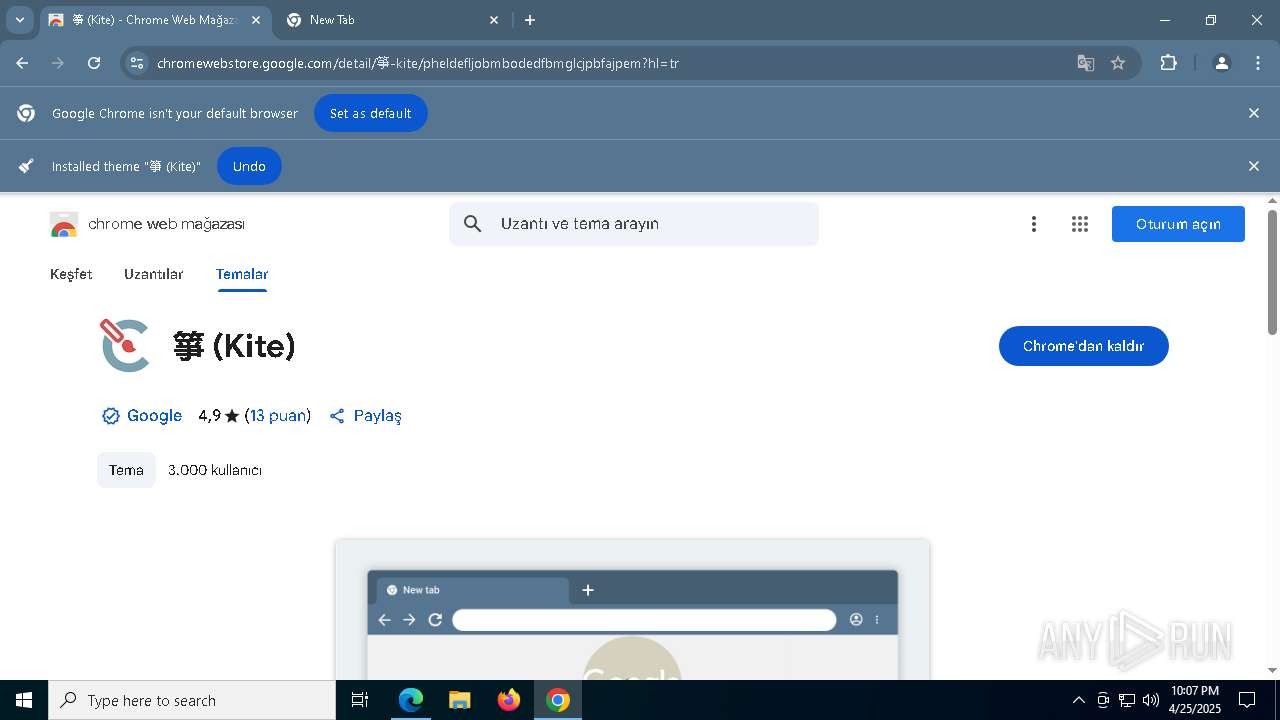Screen dimensions: 1280x720
Task: Open the translate page icon
Action: click(x=1085, y=63)
